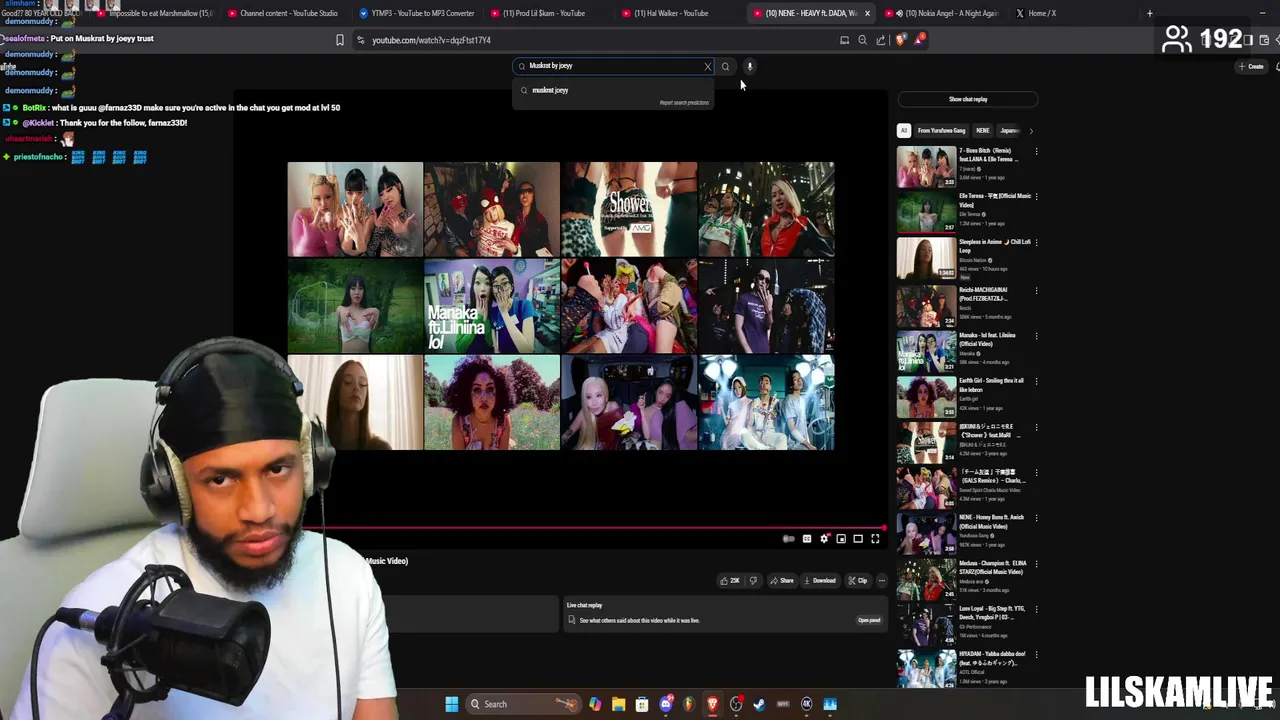Open options menu for 'Elle Teresa' video
This screenshot has height=720, width=1280.
coord(1036,198)
